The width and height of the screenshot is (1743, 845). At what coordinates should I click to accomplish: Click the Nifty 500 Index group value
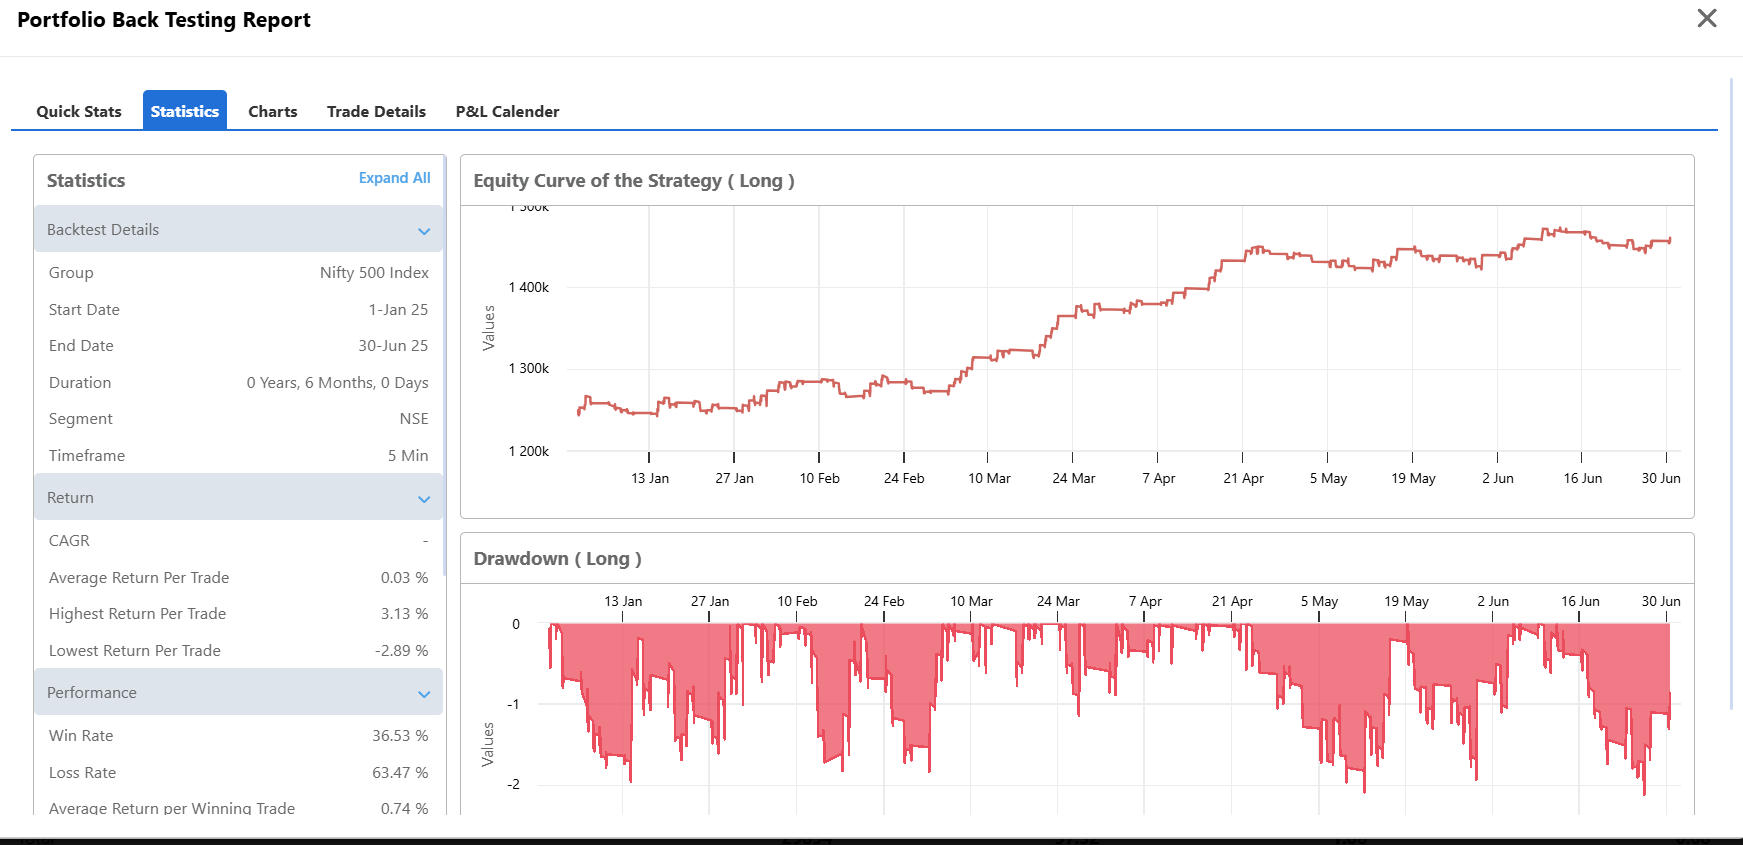click(374, 272)
